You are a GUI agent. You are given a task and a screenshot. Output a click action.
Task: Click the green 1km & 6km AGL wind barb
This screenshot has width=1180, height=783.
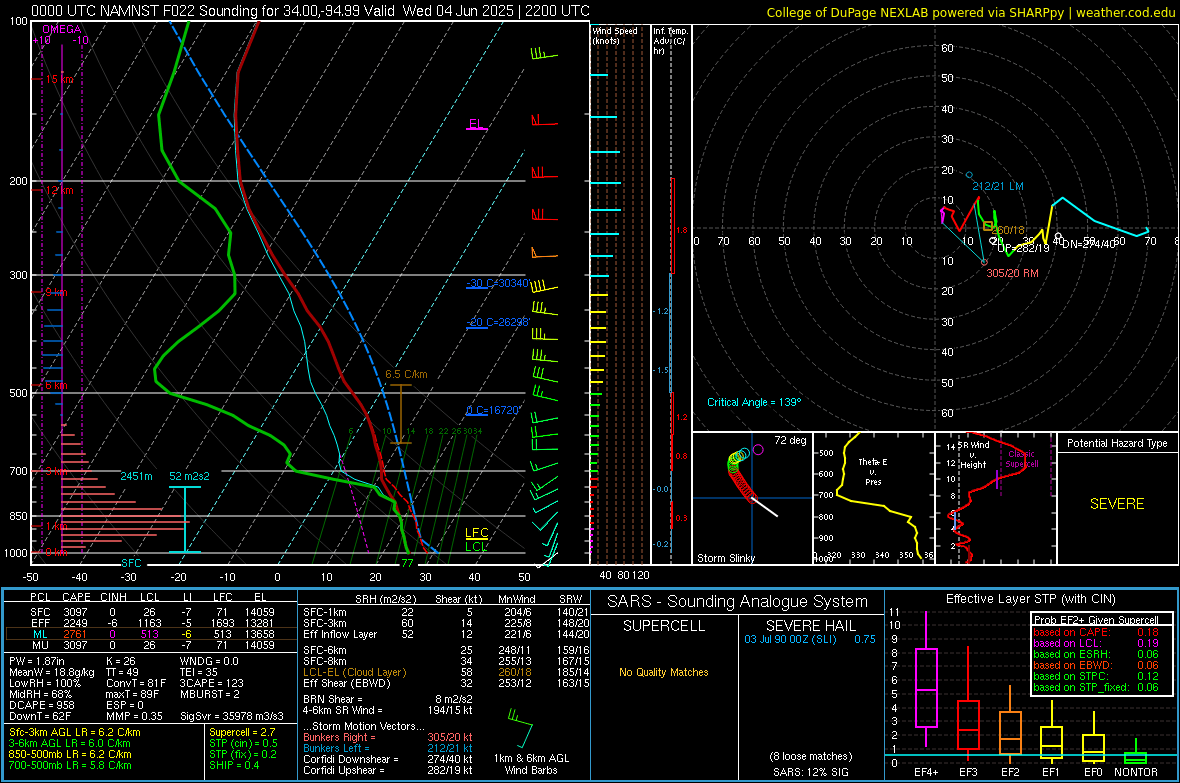519,727
